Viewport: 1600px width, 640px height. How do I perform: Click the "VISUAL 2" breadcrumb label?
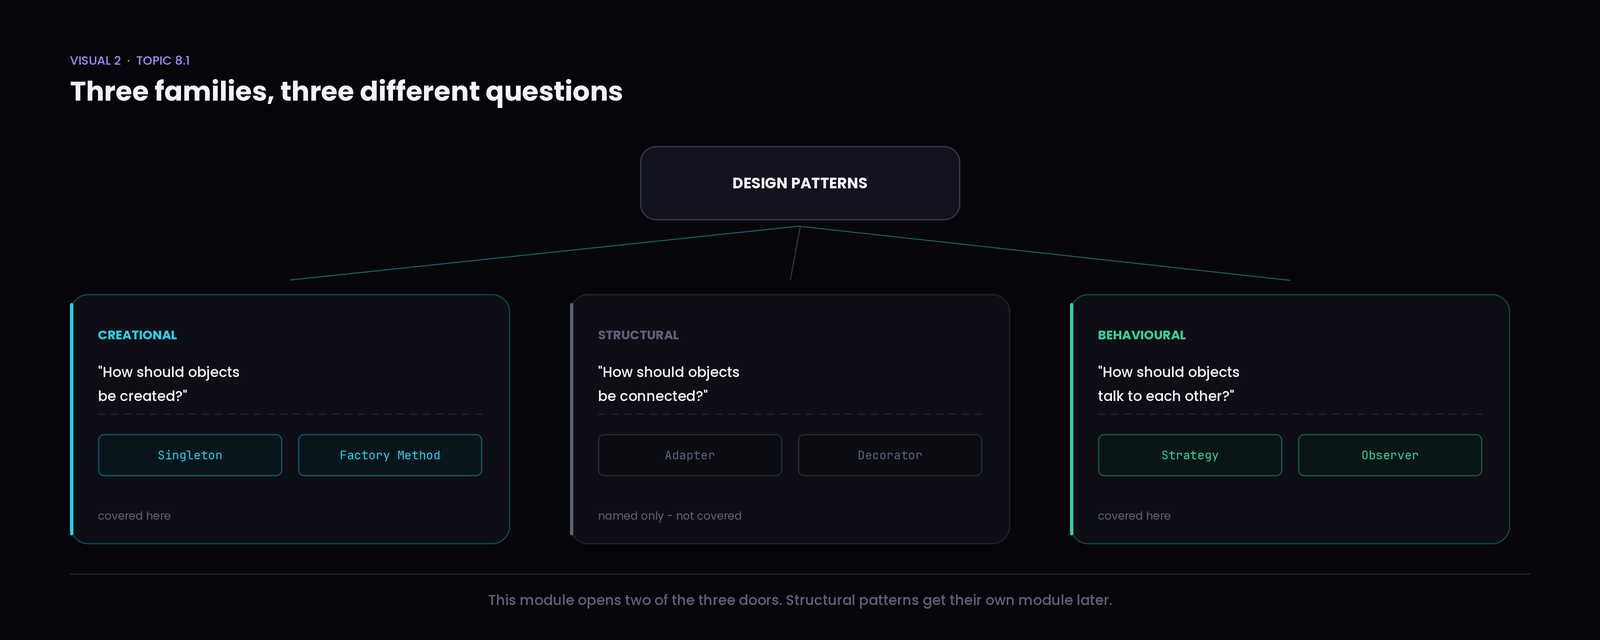tap(95, 61)
